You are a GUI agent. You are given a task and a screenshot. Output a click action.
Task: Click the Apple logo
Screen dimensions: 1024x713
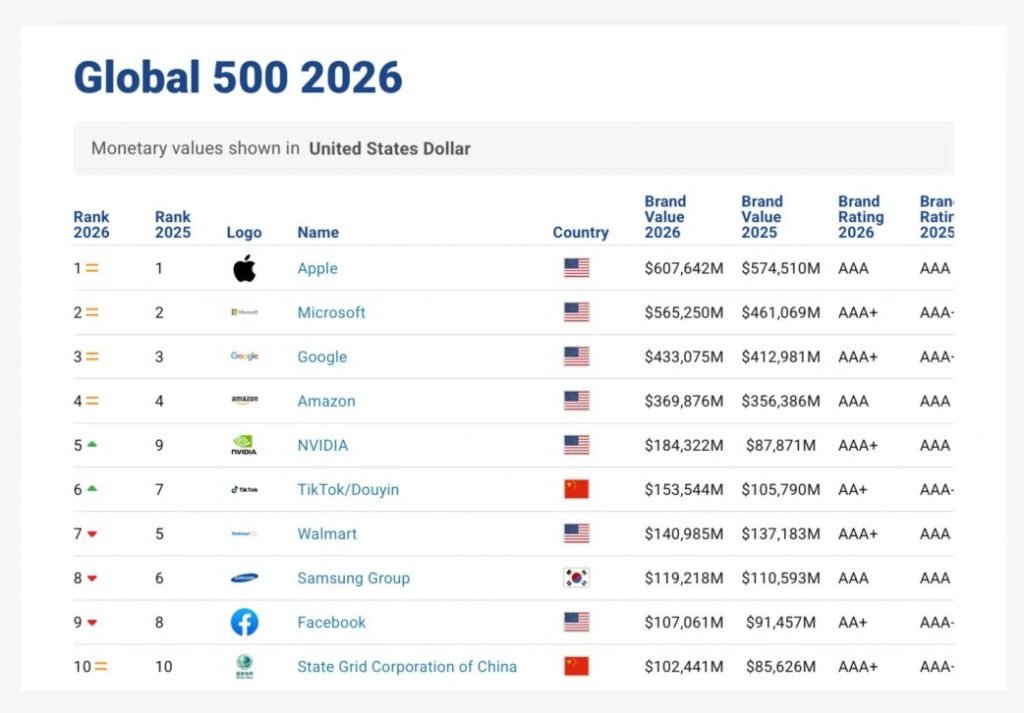pyautogui.click(x=243, y=268)
